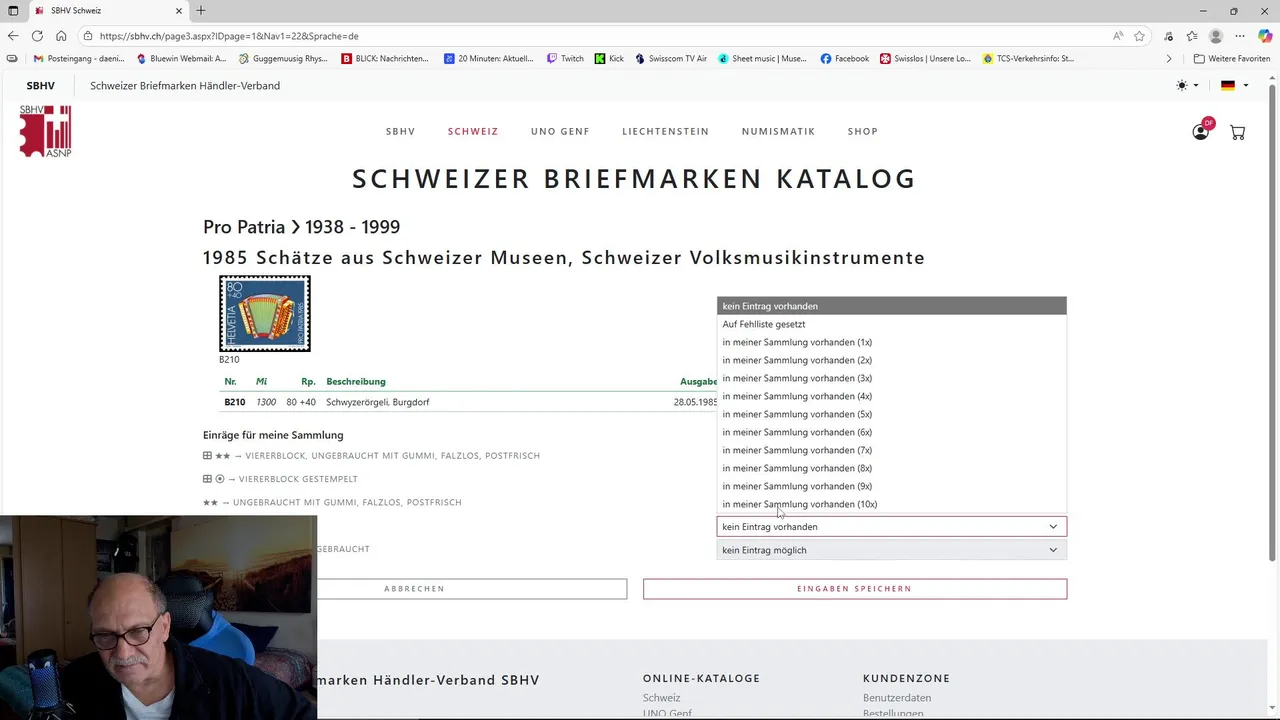Open the BLICK Nachrichten bookmark
1280x720 pixels.
[x=386, y=59]
